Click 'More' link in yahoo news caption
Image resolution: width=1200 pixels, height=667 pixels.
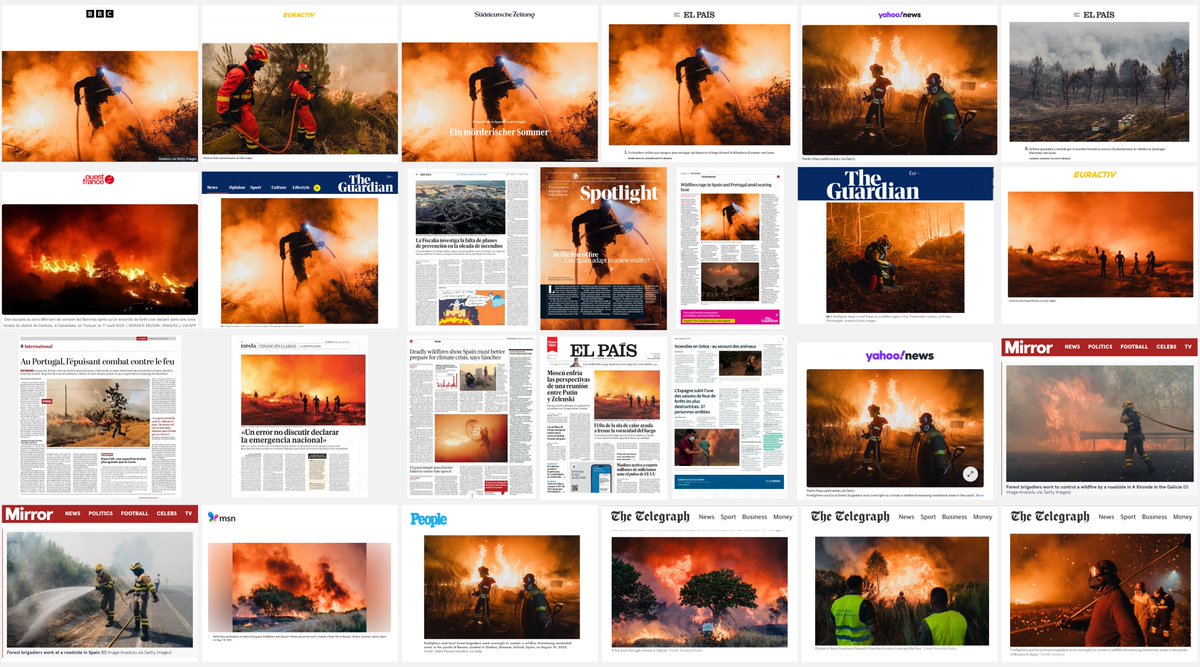point(979,495)
